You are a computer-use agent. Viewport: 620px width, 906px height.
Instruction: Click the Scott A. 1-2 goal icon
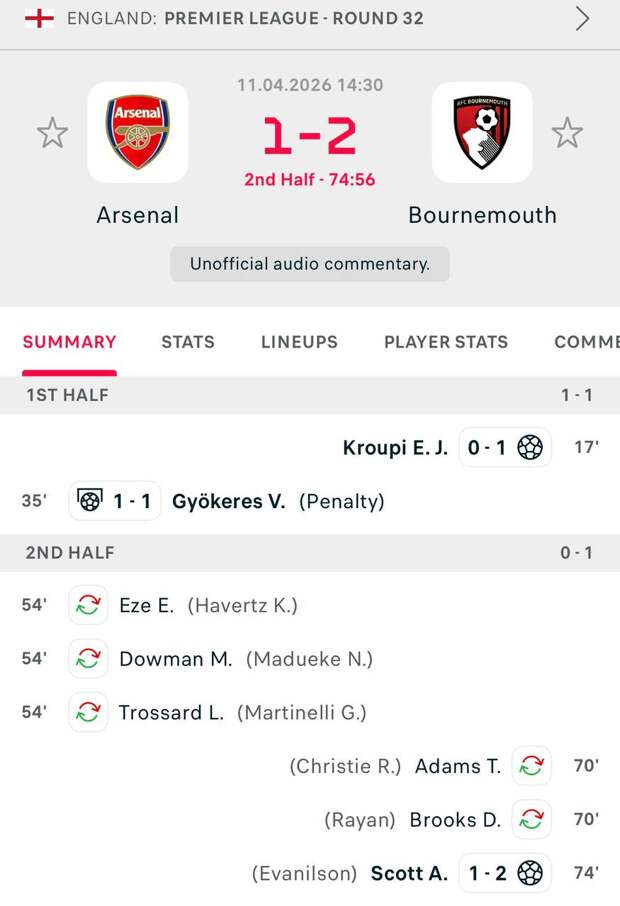(x=530, y=873)
